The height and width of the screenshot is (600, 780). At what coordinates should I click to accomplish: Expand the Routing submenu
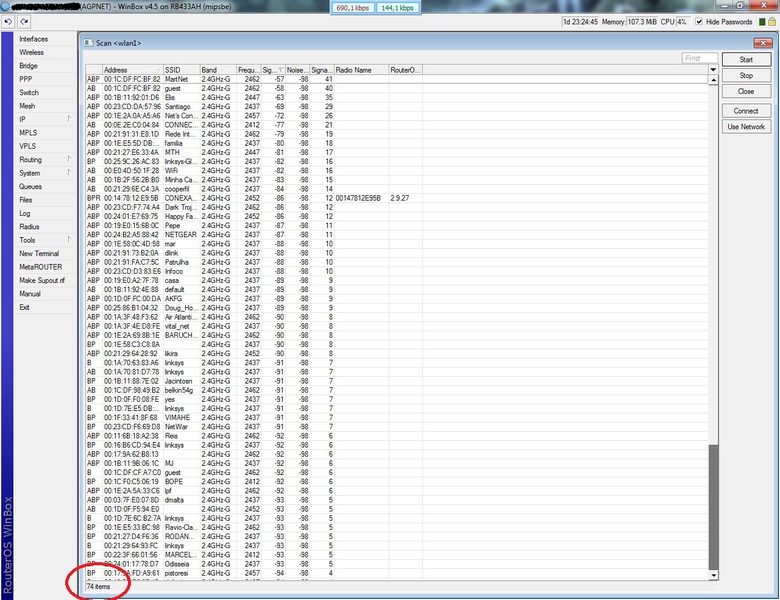click(45, 160)
